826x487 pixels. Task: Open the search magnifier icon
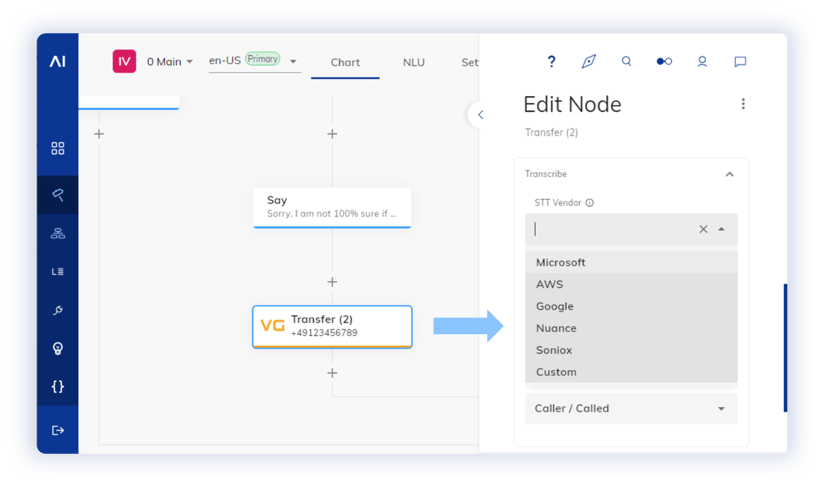[626, 61]
